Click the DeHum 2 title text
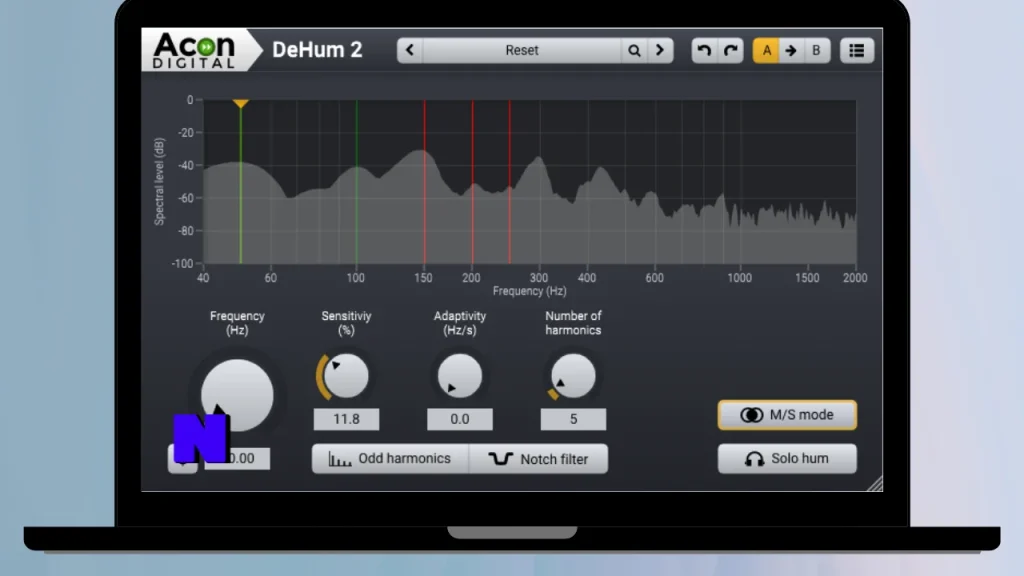1024x576 pixels. tap(317, 50)
